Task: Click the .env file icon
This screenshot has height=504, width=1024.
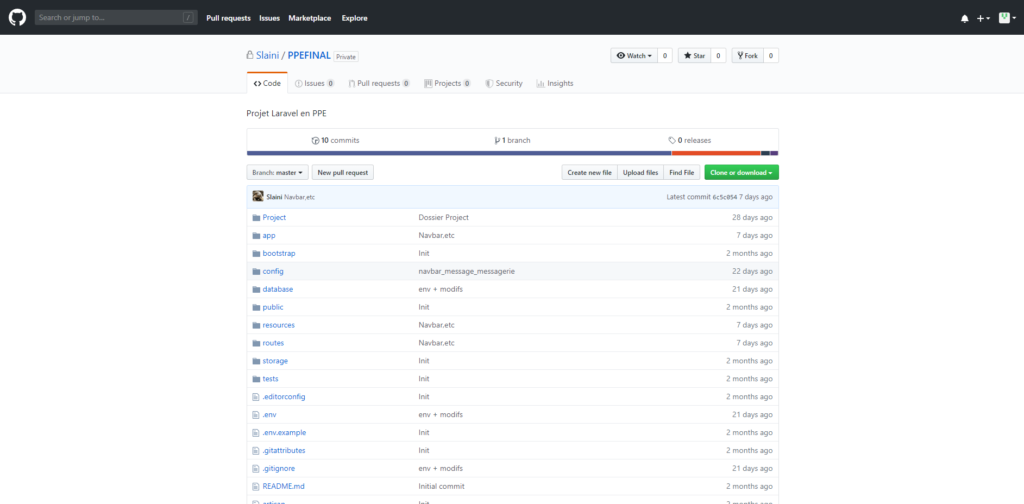Action: pyautogui.click(x=256, y=415)
